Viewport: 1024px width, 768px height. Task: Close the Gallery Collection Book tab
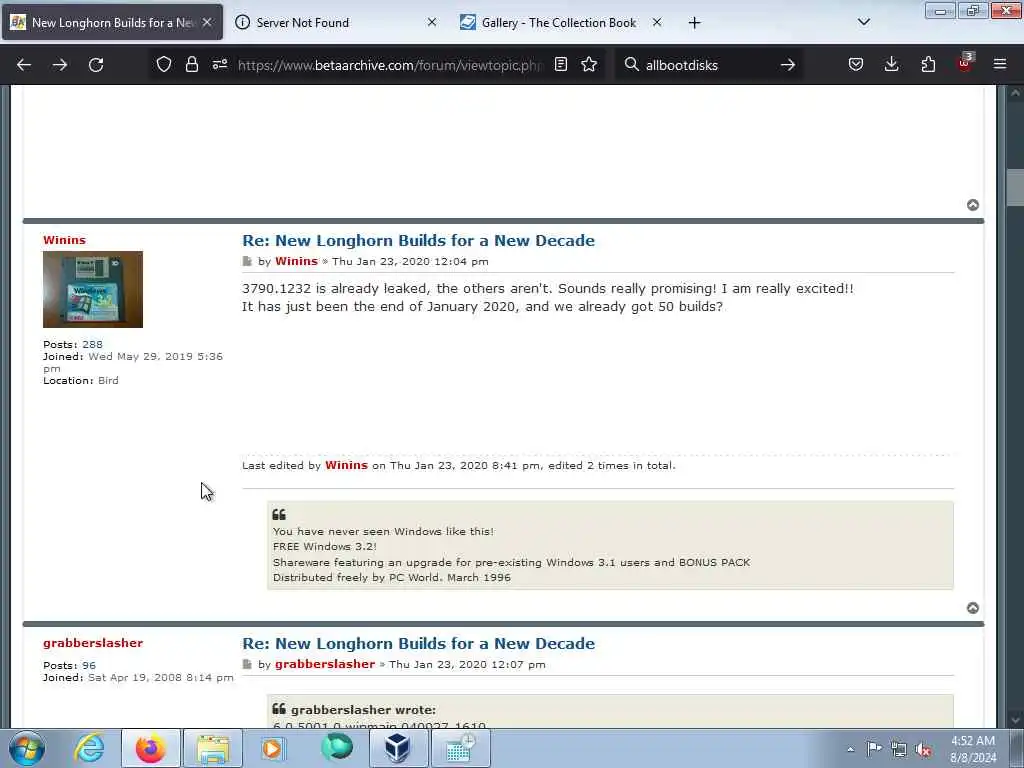point(657,22)
